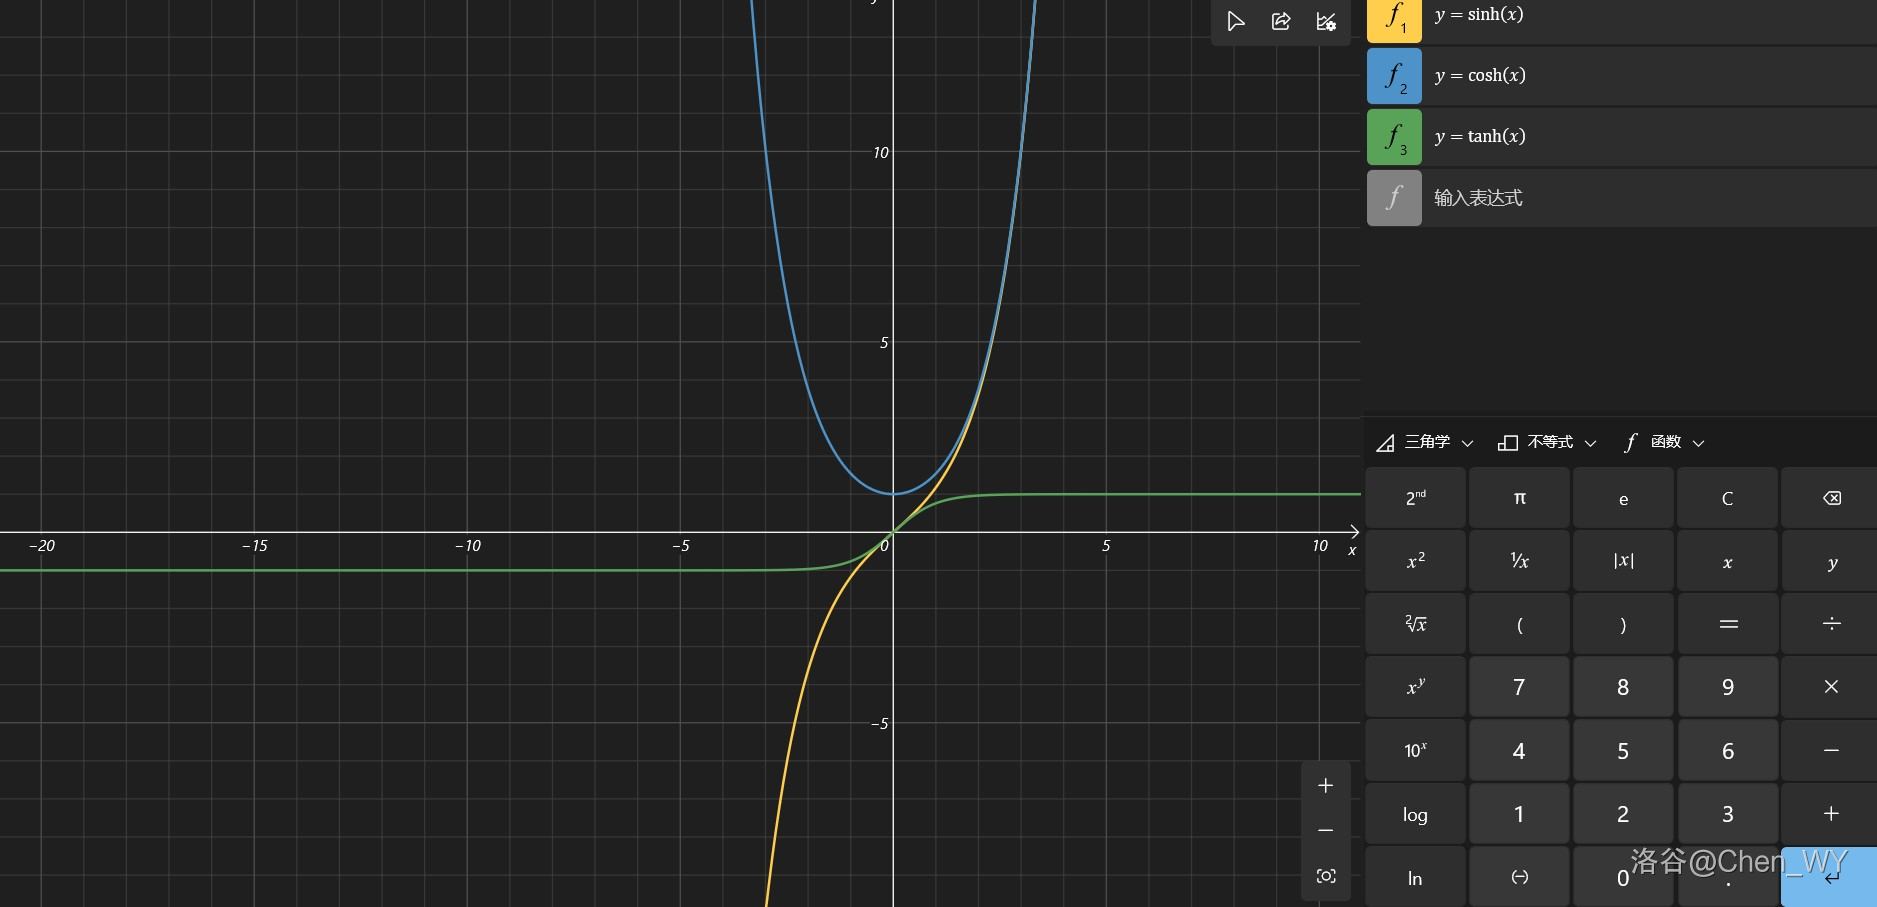Insert the pi constant
1877x907 pixels.
pos(1519,498)
